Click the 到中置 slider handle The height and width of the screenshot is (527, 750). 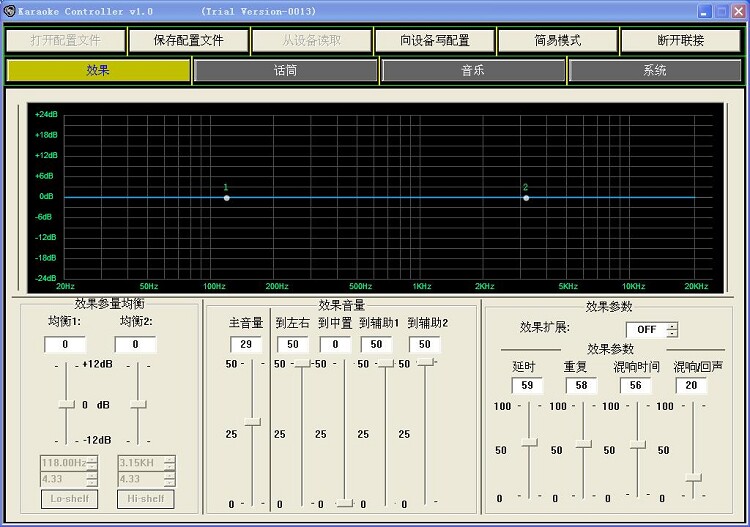[344, 503]
